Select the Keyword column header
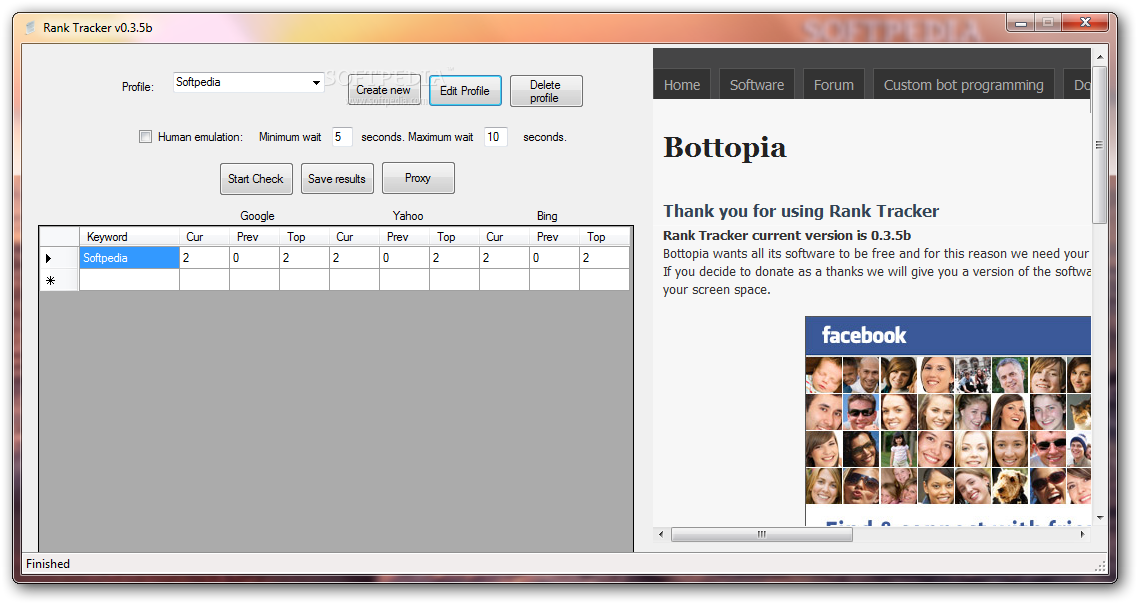The width and height of the screenshot is (1138, 604). click(129, 237)
